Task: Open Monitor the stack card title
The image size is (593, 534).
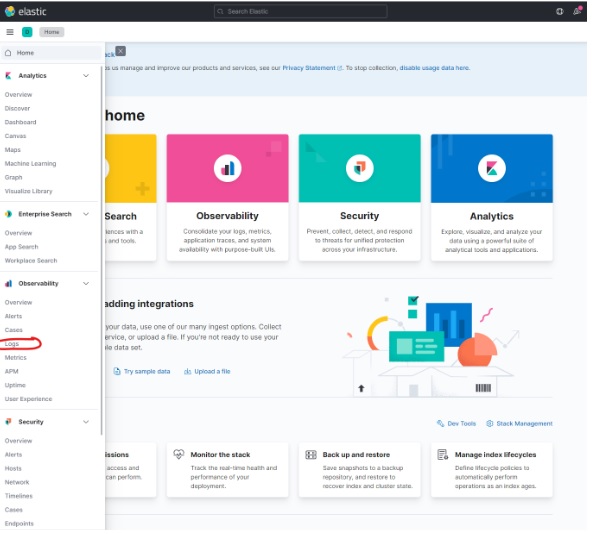Action: (220, 455)
